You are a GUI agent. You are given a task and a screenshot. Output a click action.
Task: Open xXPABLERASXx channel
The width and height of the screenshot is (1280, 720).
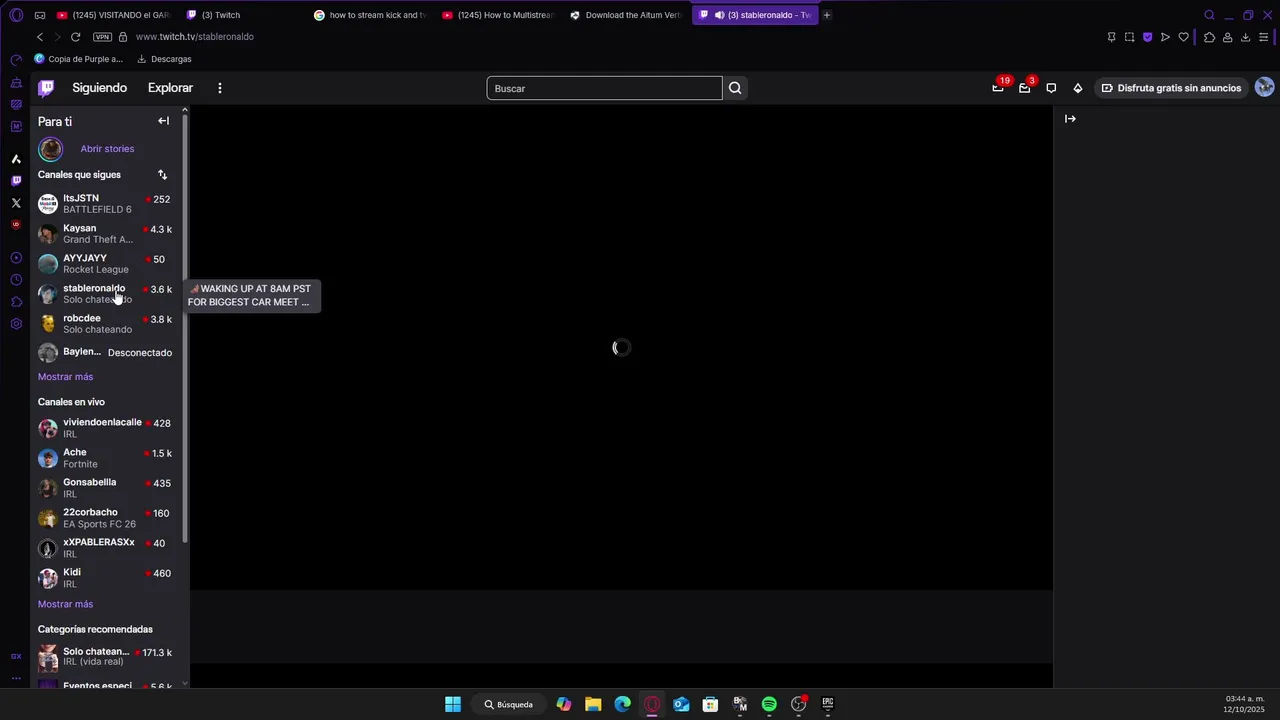pos(108,548)
